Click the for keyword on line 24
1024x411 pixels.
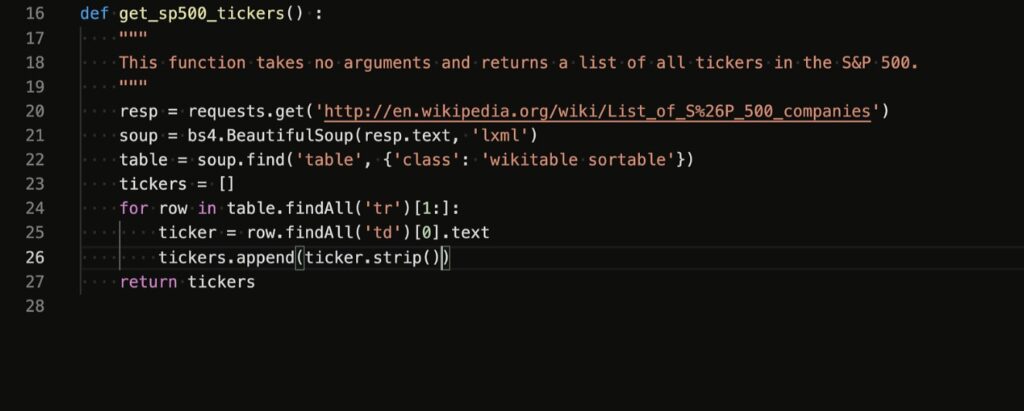click(x=133, y=208)
